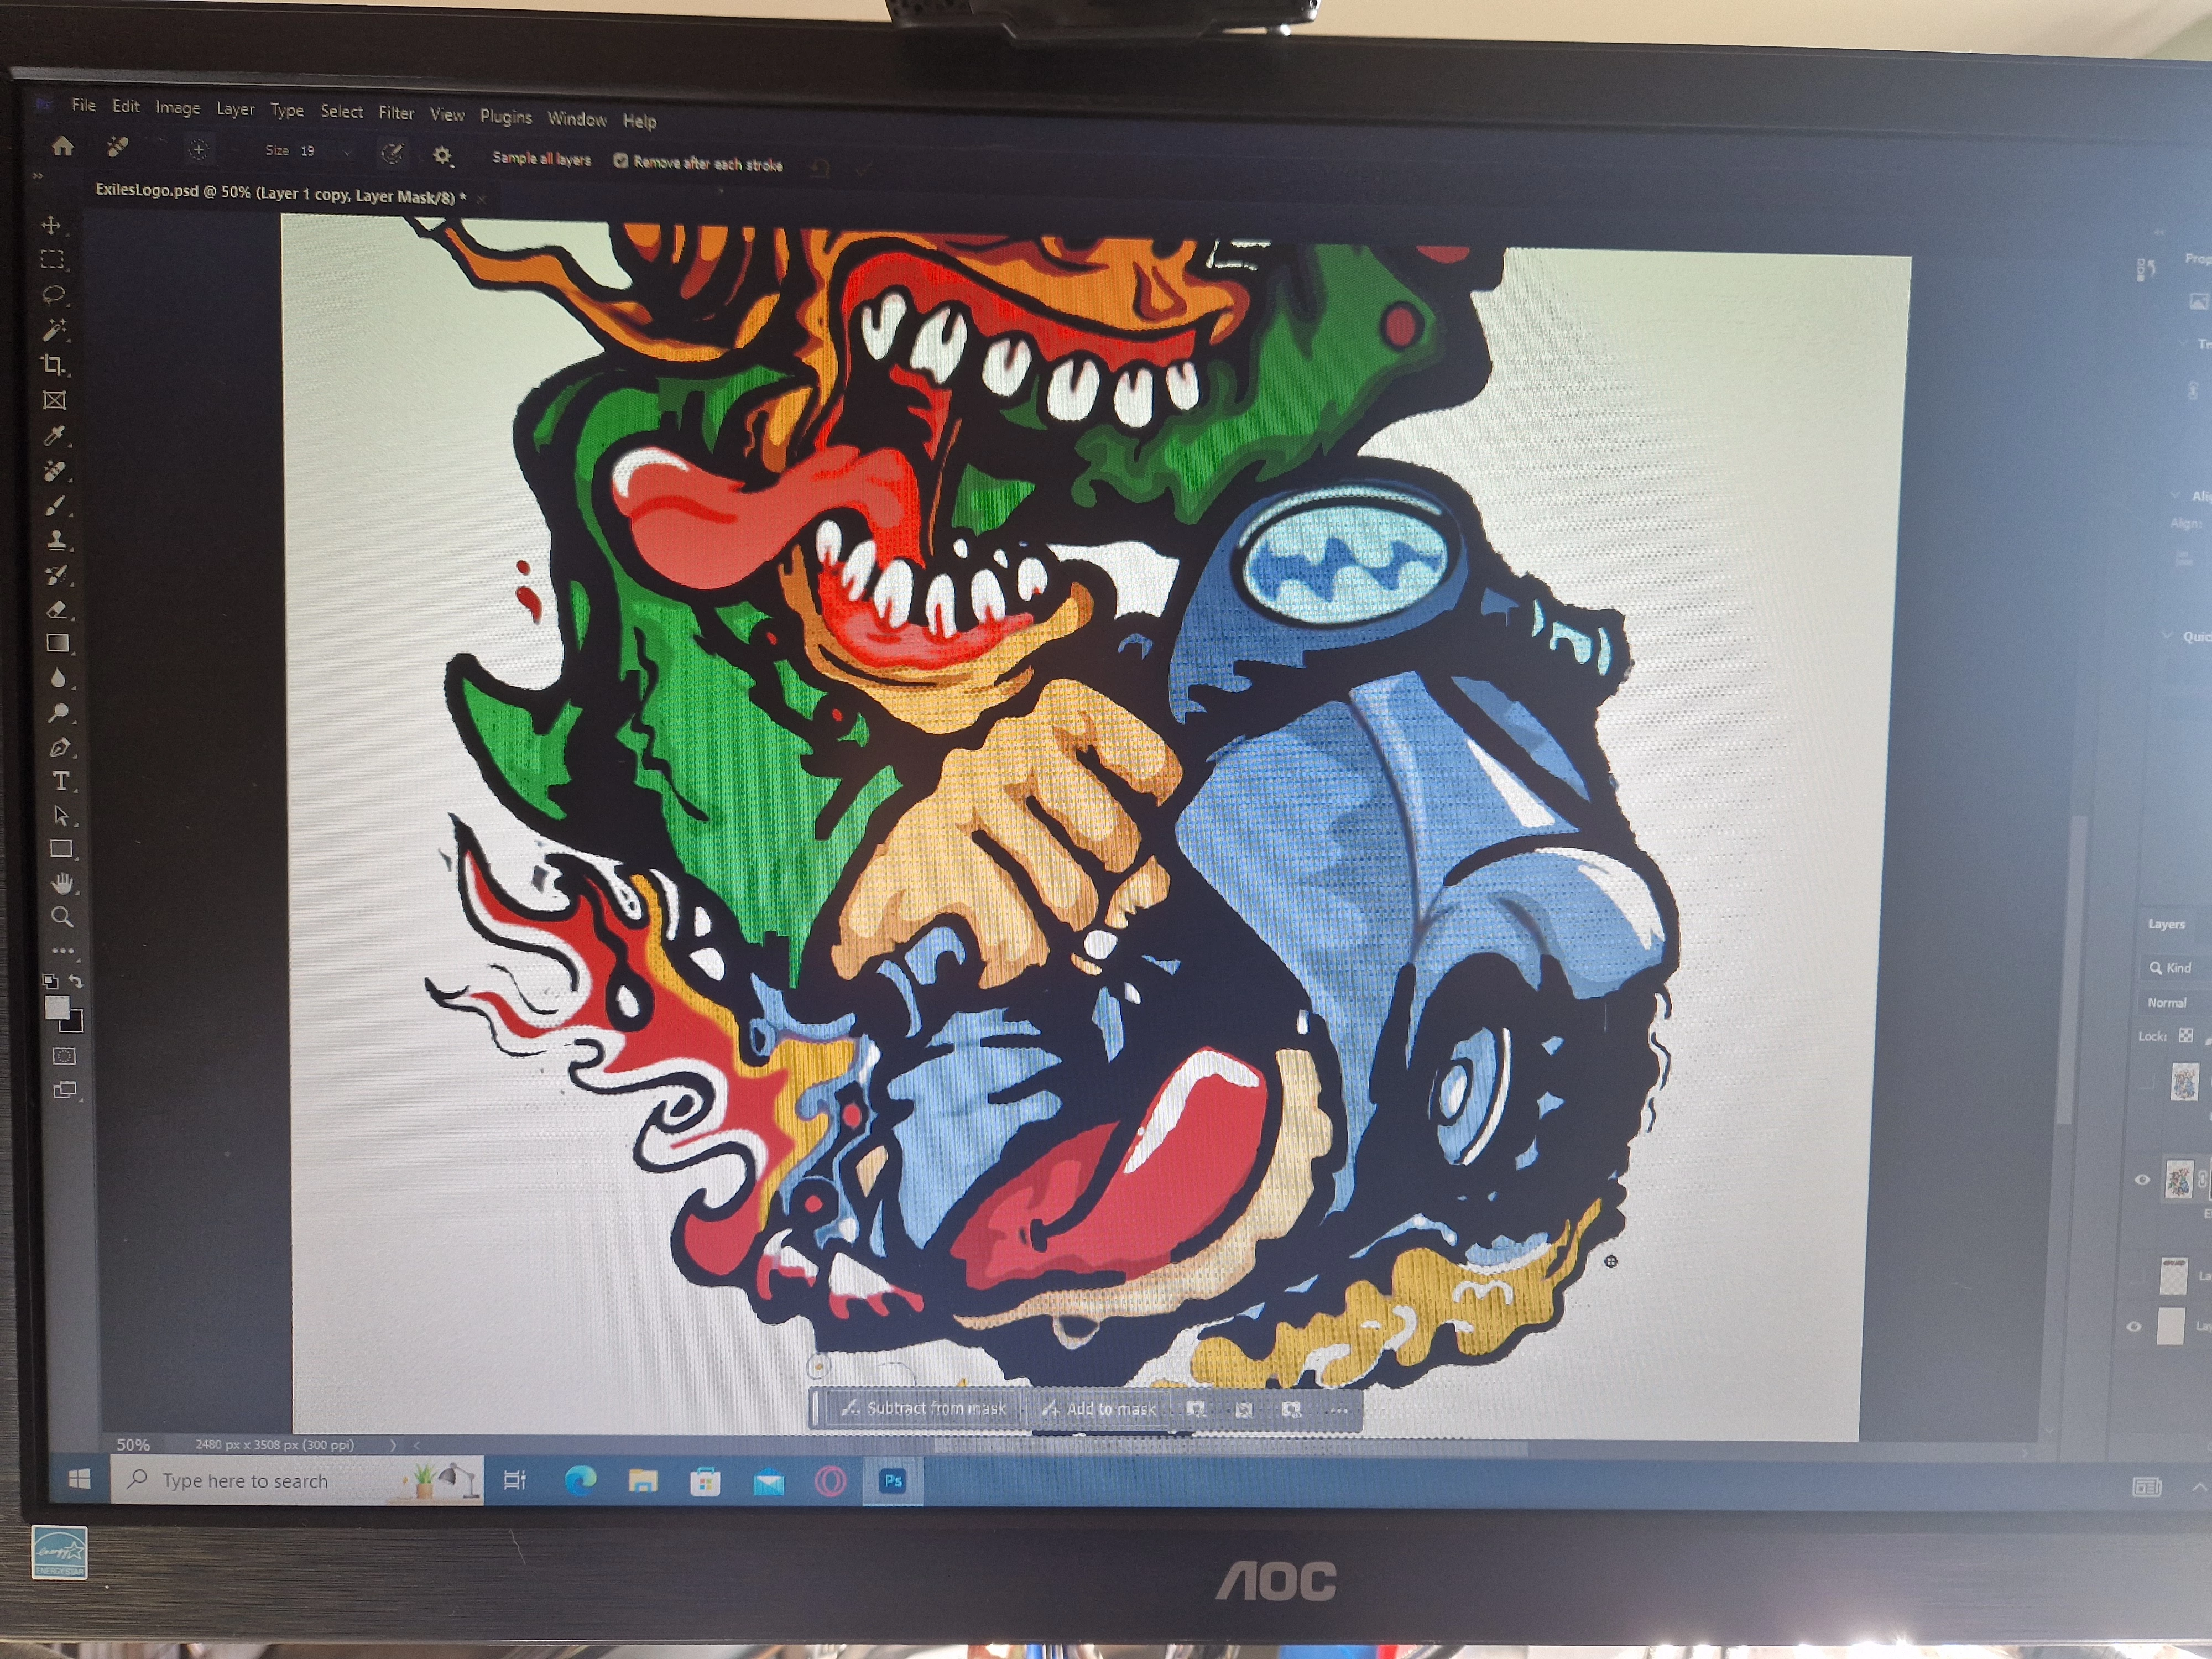2212x1659 pixels.
Task: Hide the bottom layer using eye icon
Action: click(x=2133, y=1326)
